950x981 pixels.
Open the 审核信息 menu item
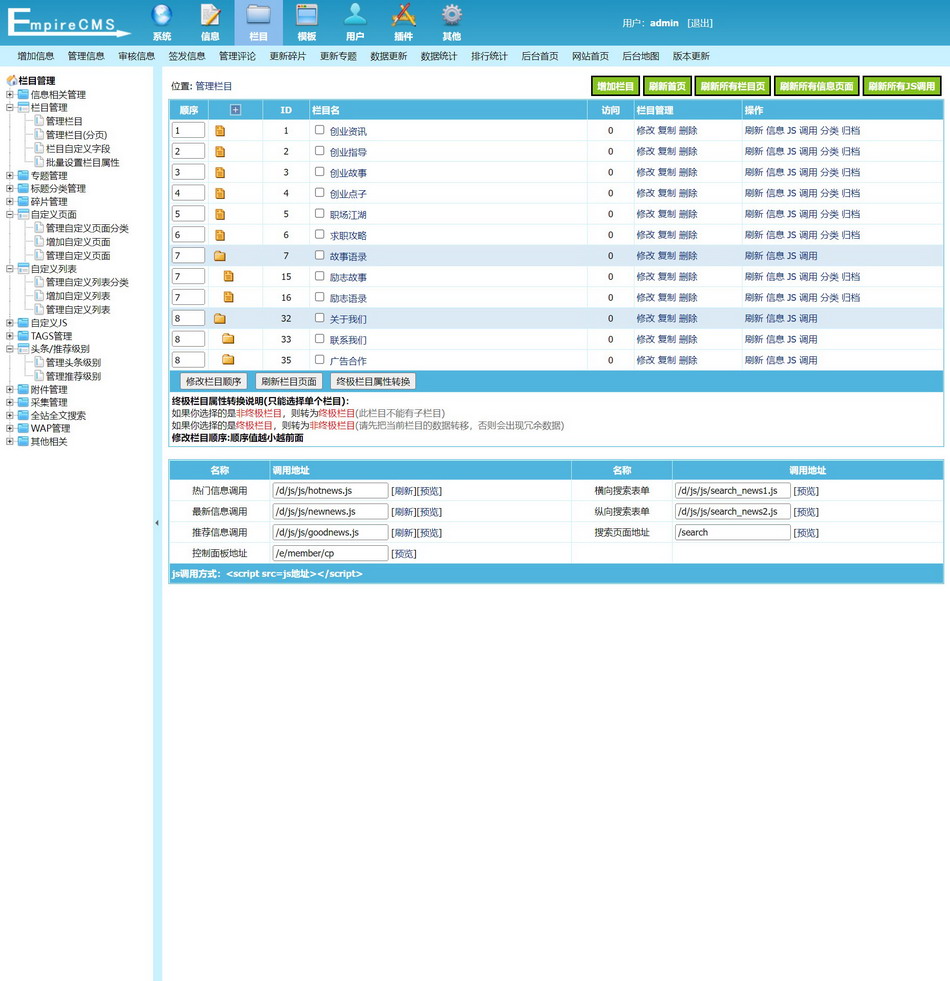(x=136, y=56)
